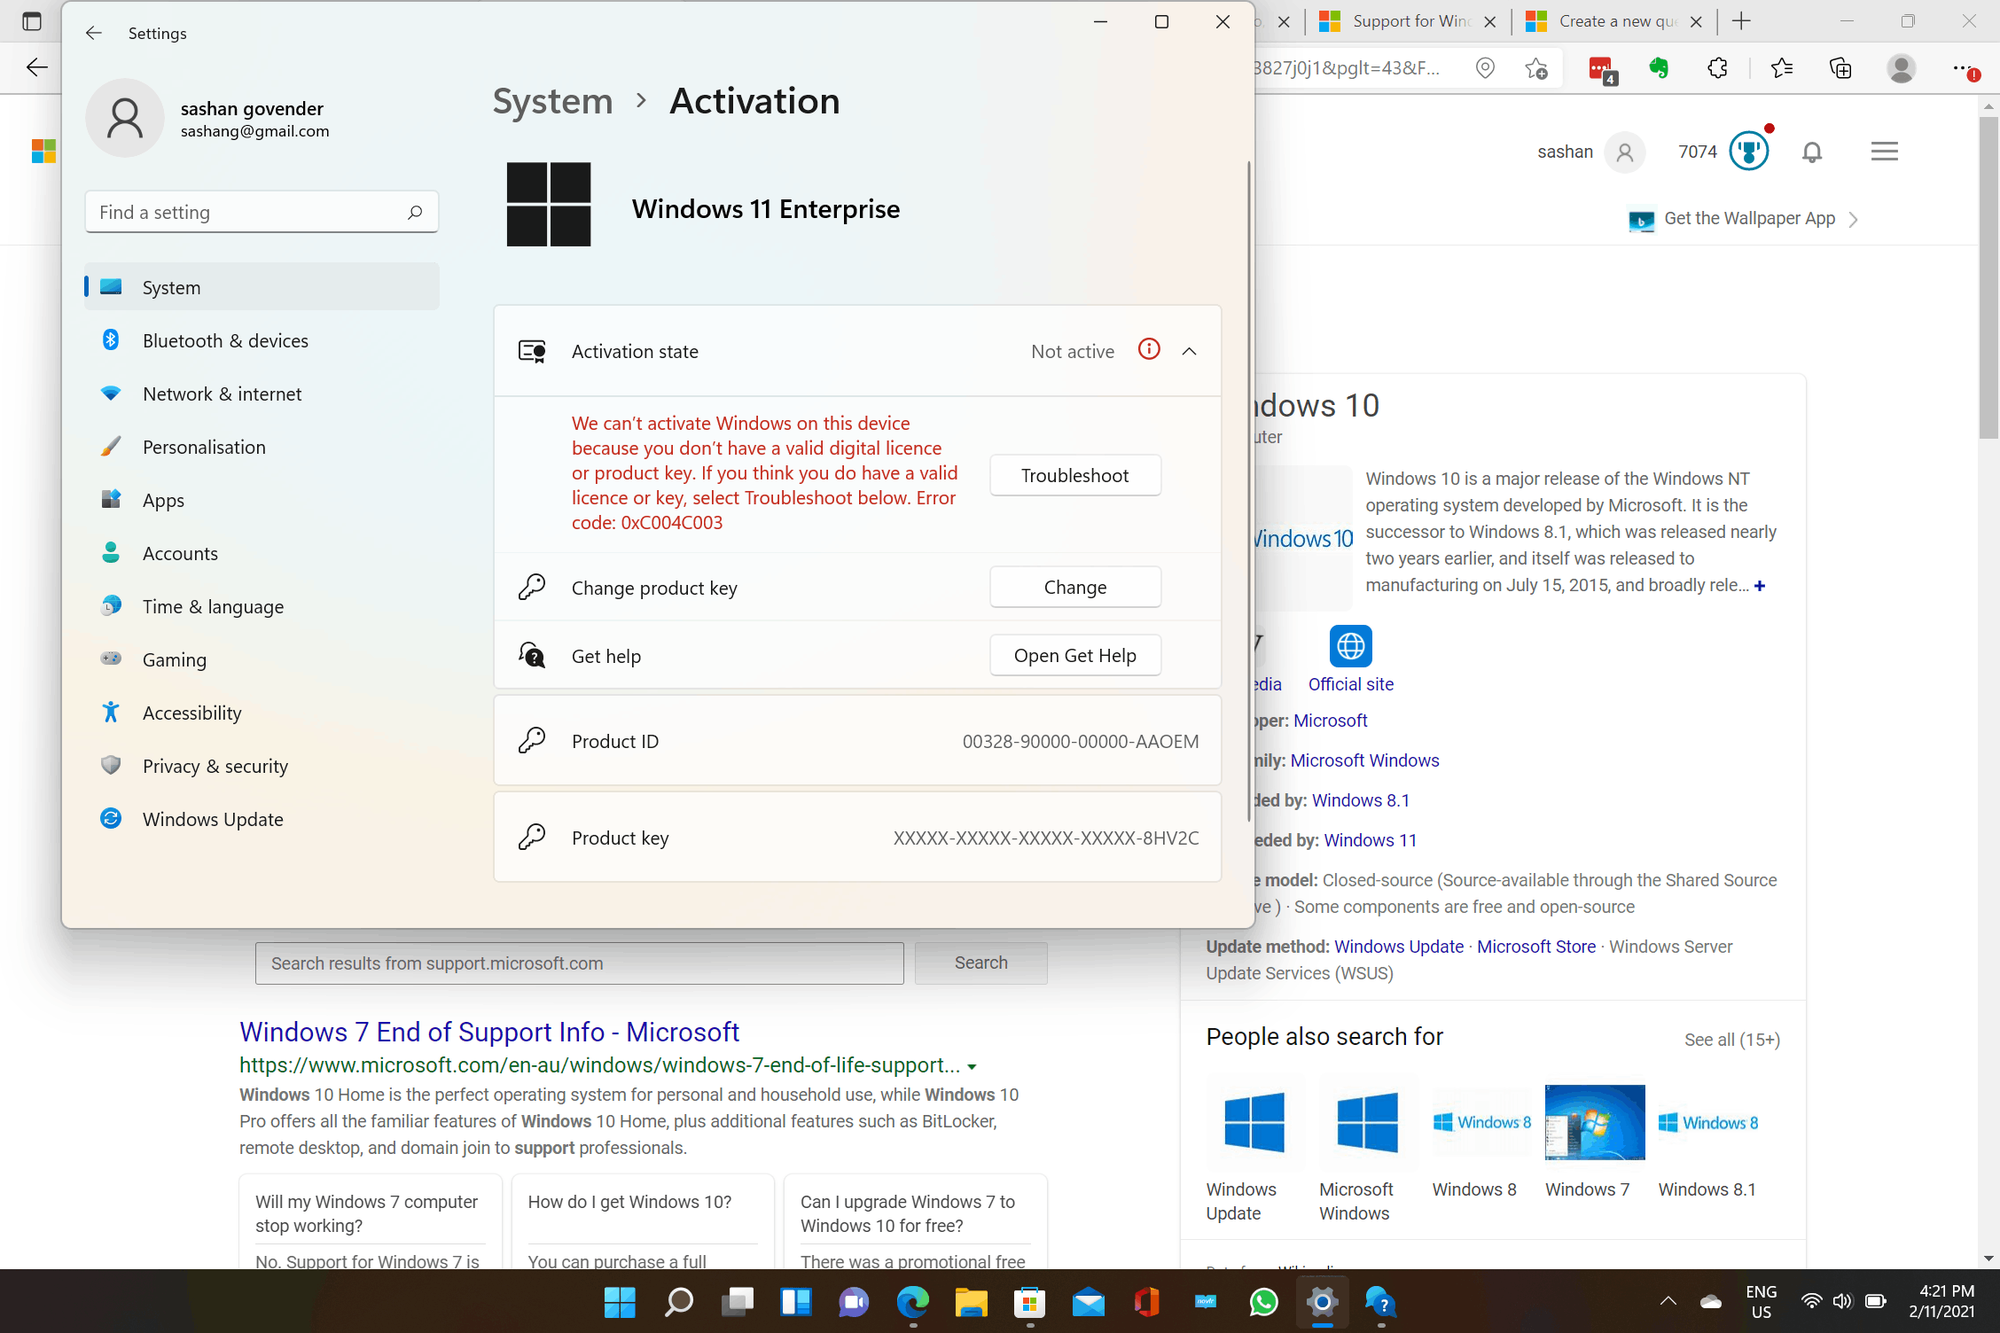2000x1333 pixels.
Task: Click the Troubleshoot button
Action: tap(1074, 475)
